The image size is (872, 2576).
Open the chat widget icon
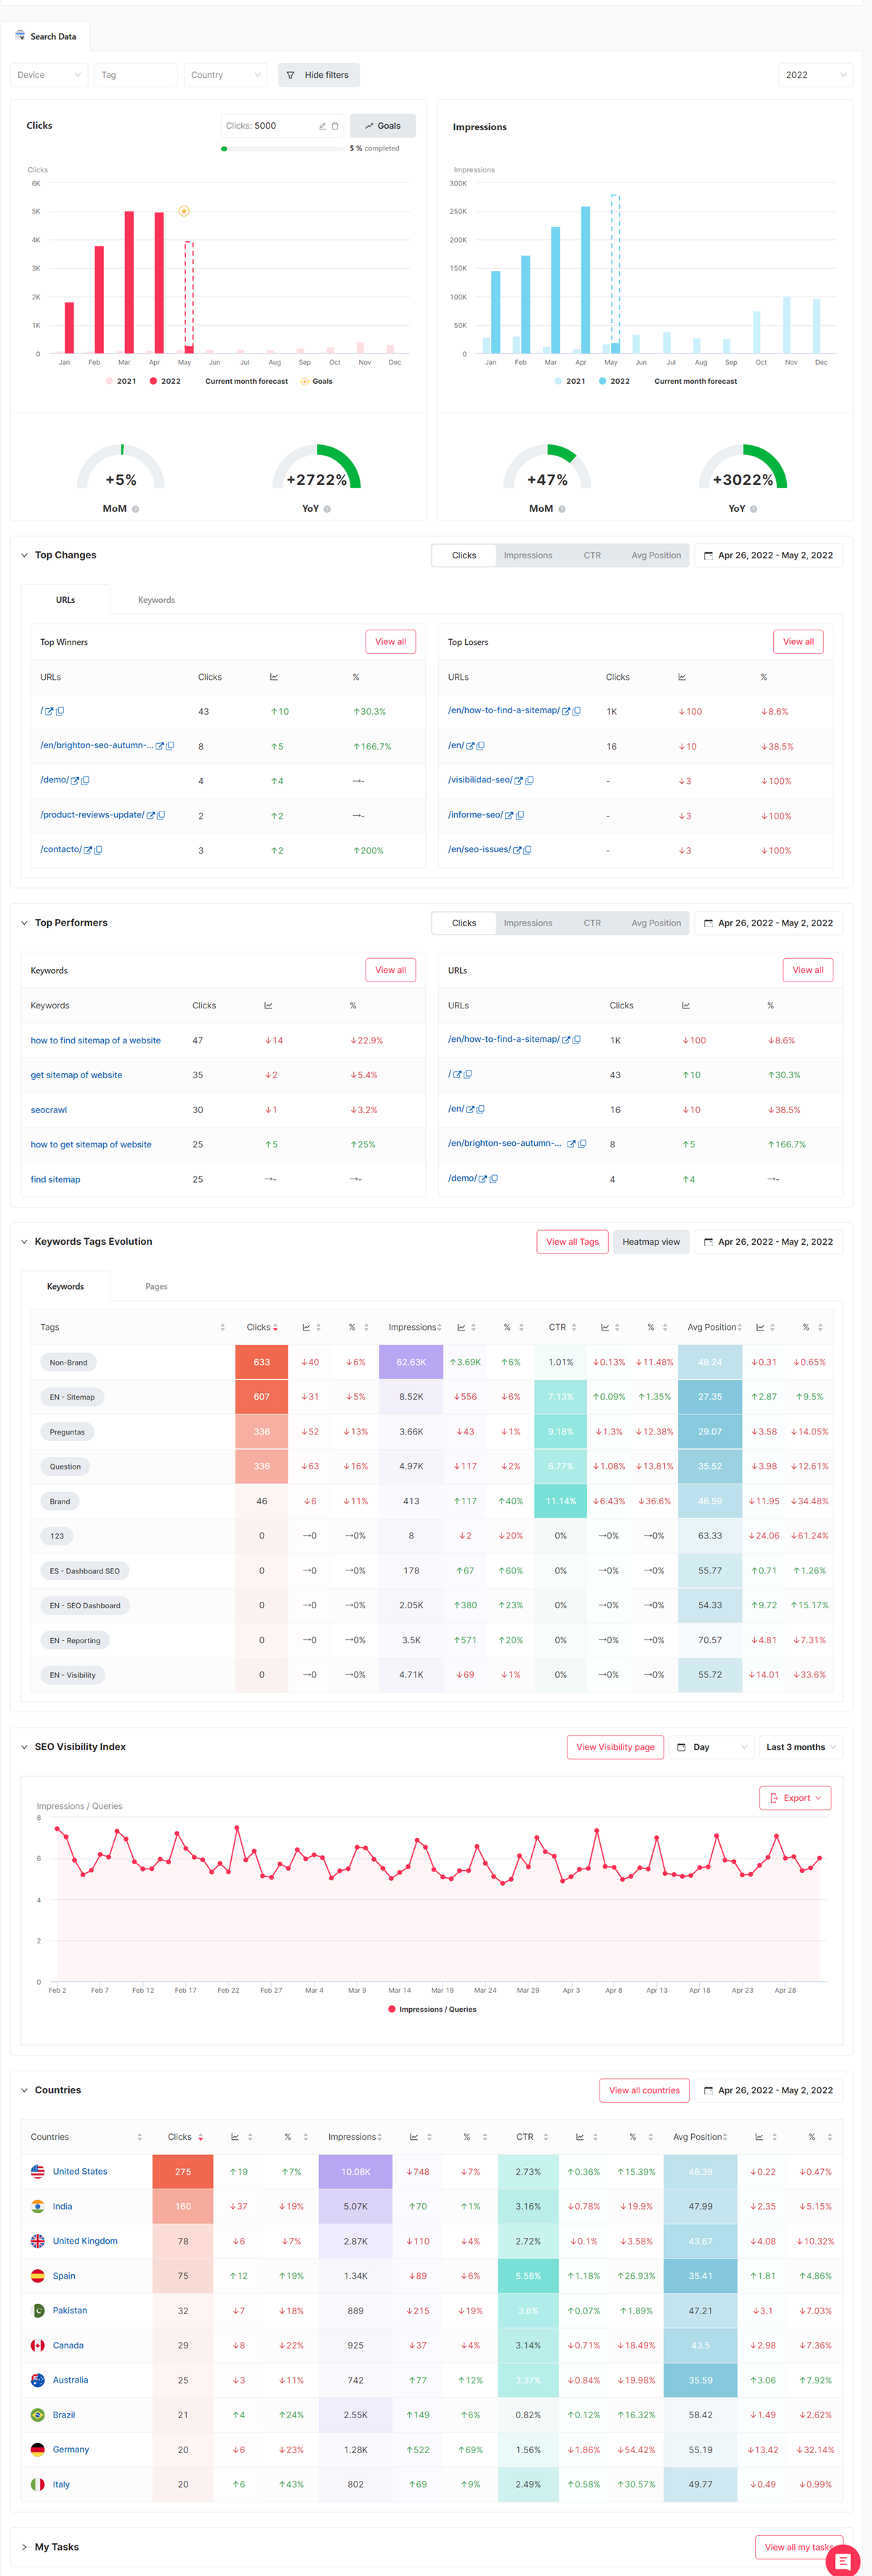pos(842,2560)
